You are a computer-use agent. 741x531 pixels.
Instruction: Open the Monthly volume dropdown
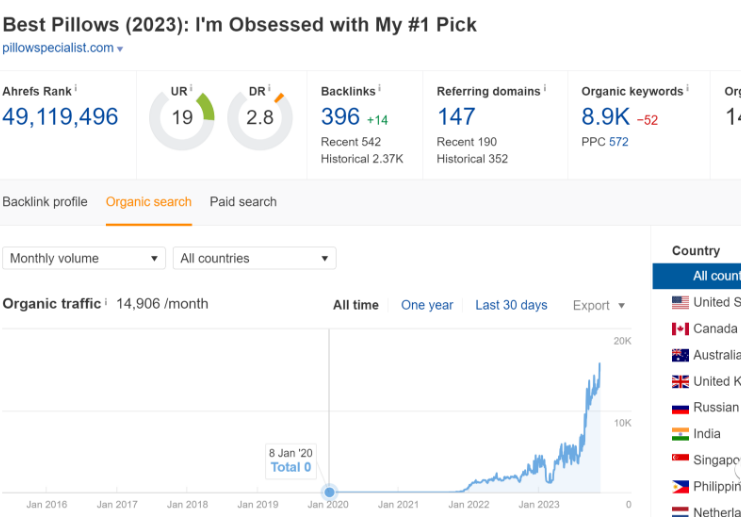[x=84, y=259]
